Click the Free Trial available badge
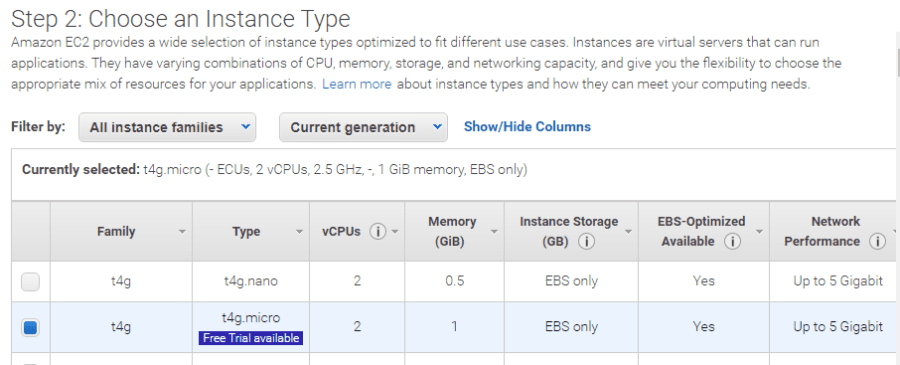The width and height of the screenshot is (900, 365). (251, 338)
